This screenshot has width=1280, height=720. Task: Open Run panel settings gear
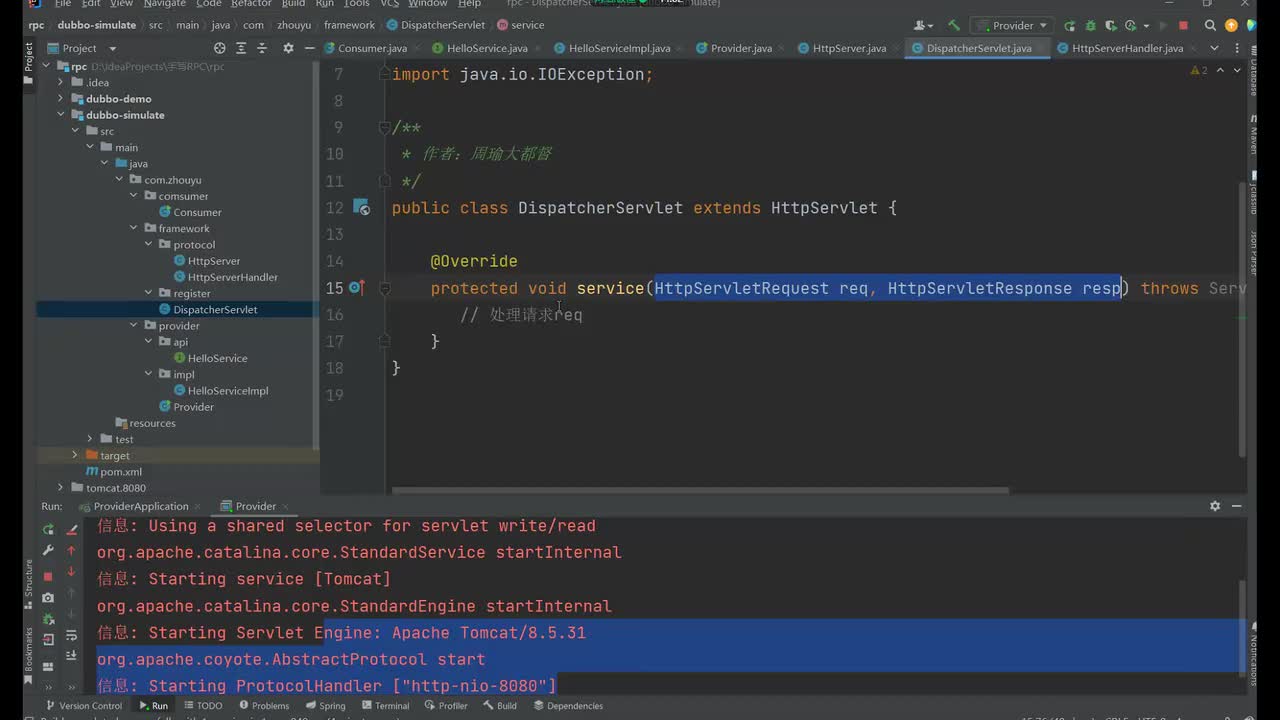(1215, 506)
